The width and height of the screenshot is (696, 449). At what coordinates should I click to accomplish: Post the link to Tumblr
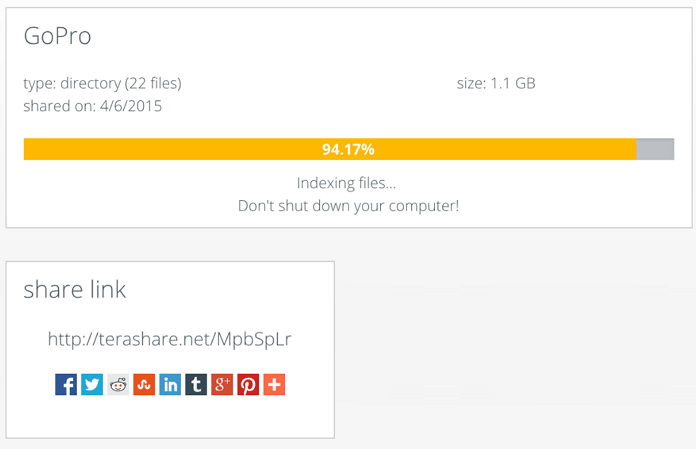[x=196, y=384]
